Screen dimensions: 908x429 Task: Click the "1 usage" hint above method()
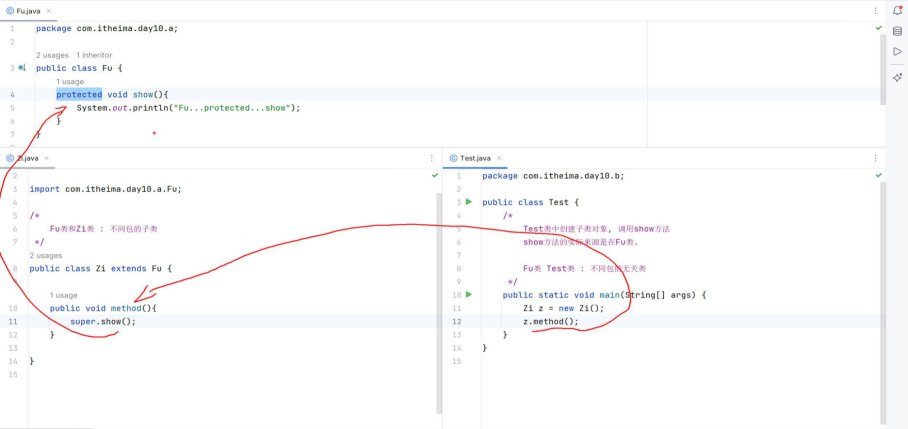point(64,295)
